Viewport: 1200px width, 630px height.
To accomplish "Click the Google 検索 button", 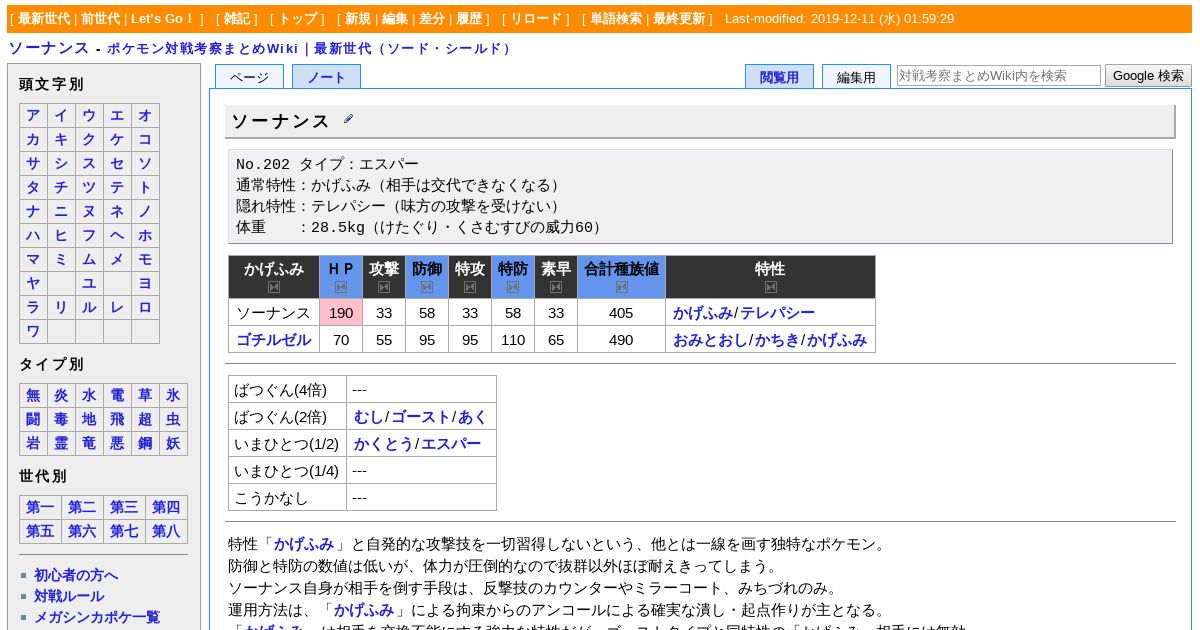I will click(x=1148, y=75).
